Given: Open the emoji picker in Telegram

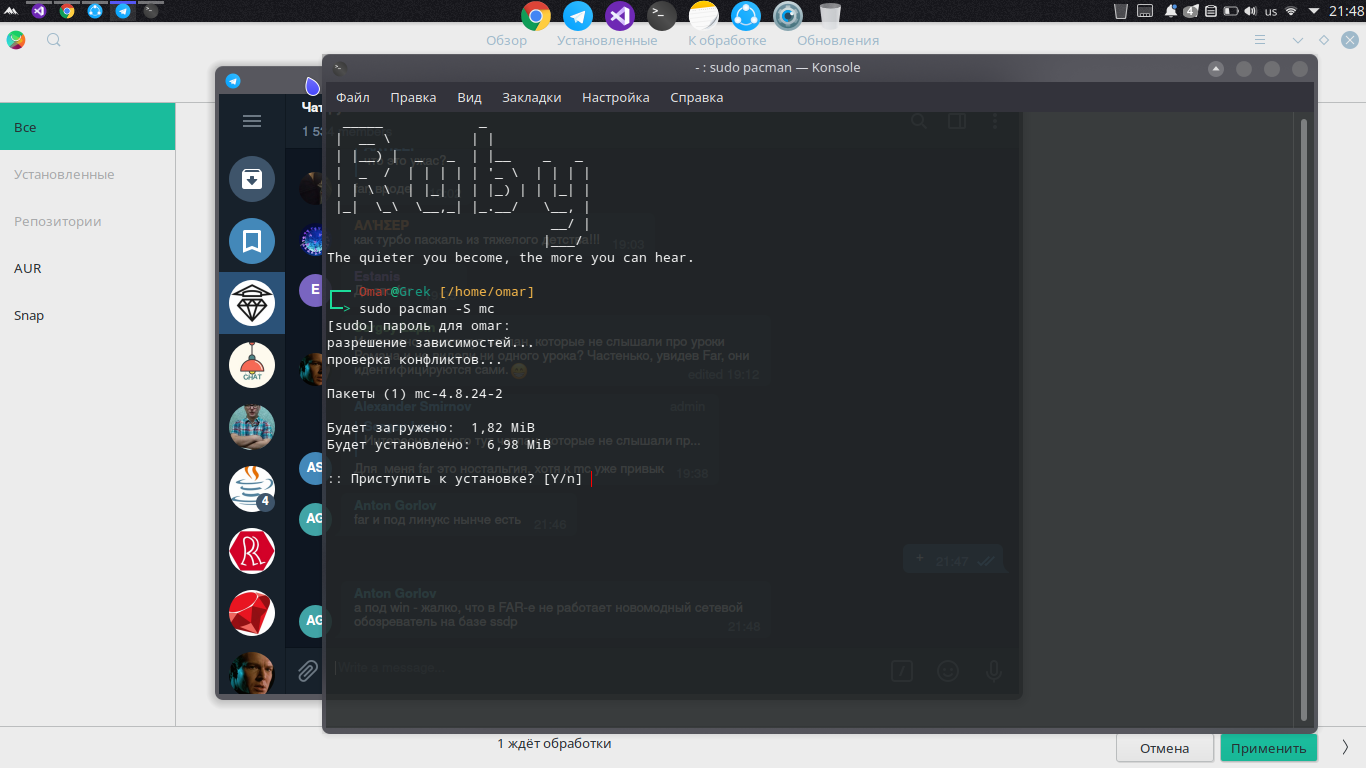Looking at the screenshot, I should tap(947, 670).
